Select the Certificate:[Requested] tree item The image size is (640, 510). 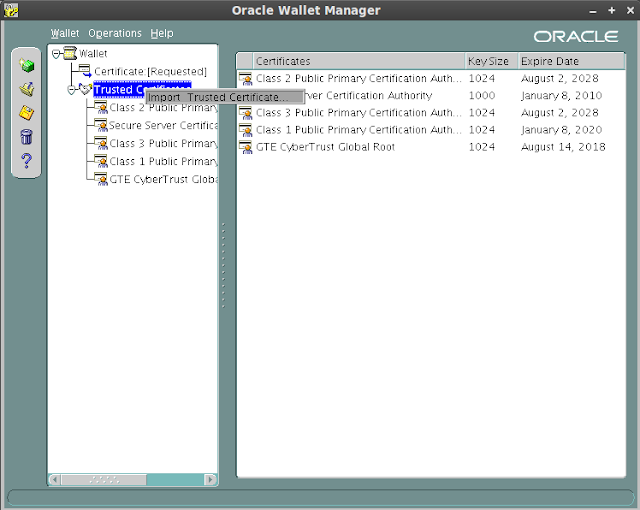(x=150, y=71)
